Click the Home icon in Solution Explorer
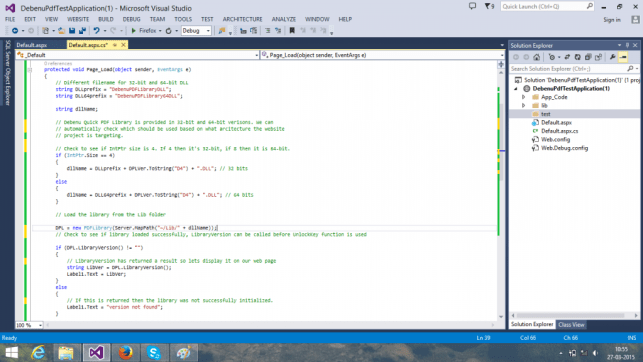The width and height of the screenshot is (643, 362). click(536, 57)
